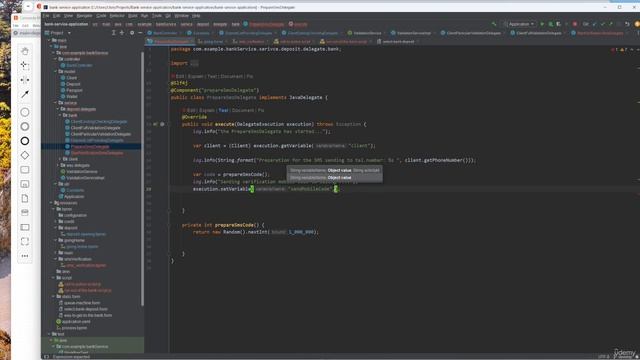640x360 pixels.
Task: Collapse the controller folder
Action: (56, 59)
